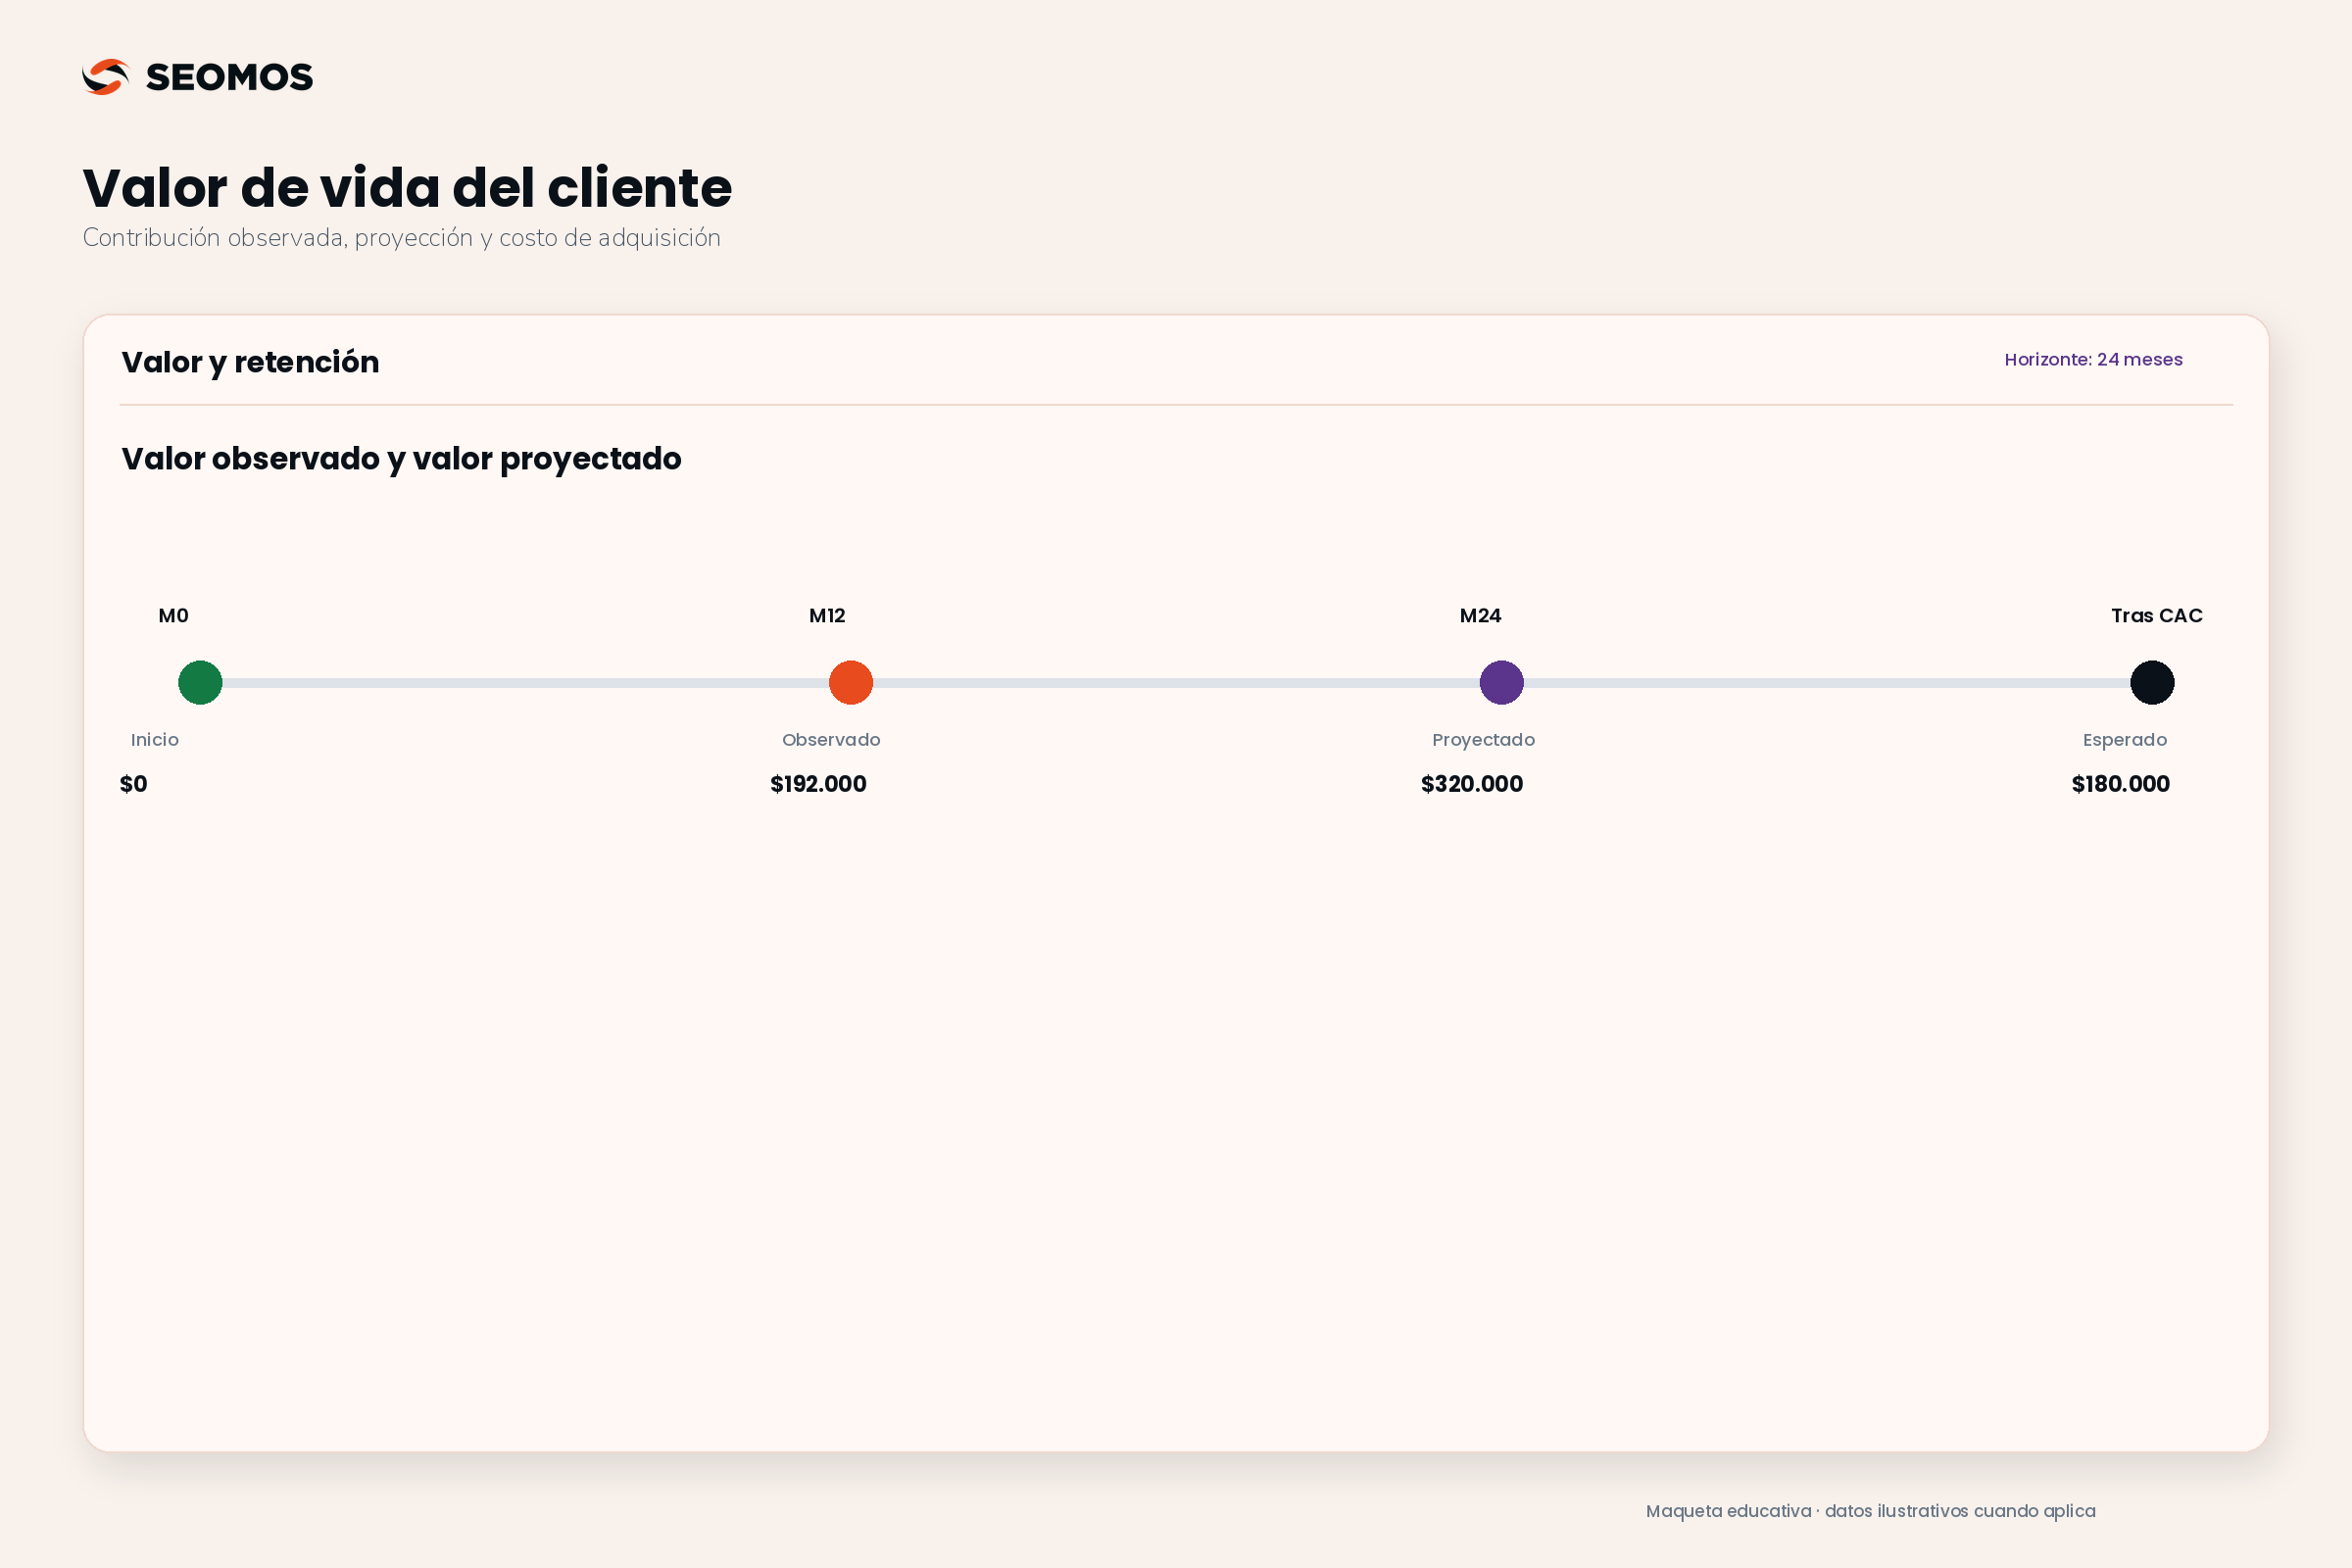Select the purple M24 timeline marker
The width and height of the screenshot is (2352, 1568).
point(1502,683)
